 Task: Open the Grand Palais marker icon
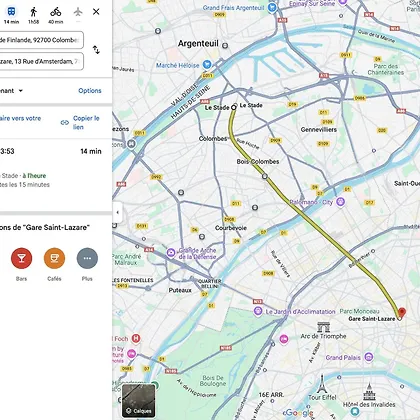[368, 357]
